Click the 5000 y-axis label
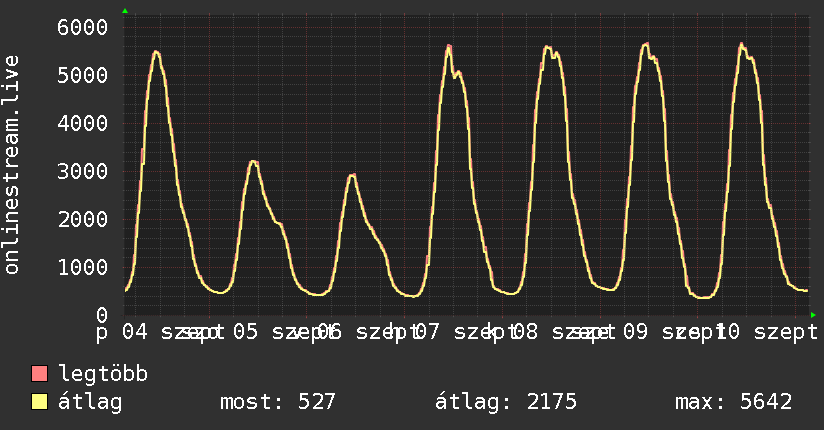 [x=83, y=75]
